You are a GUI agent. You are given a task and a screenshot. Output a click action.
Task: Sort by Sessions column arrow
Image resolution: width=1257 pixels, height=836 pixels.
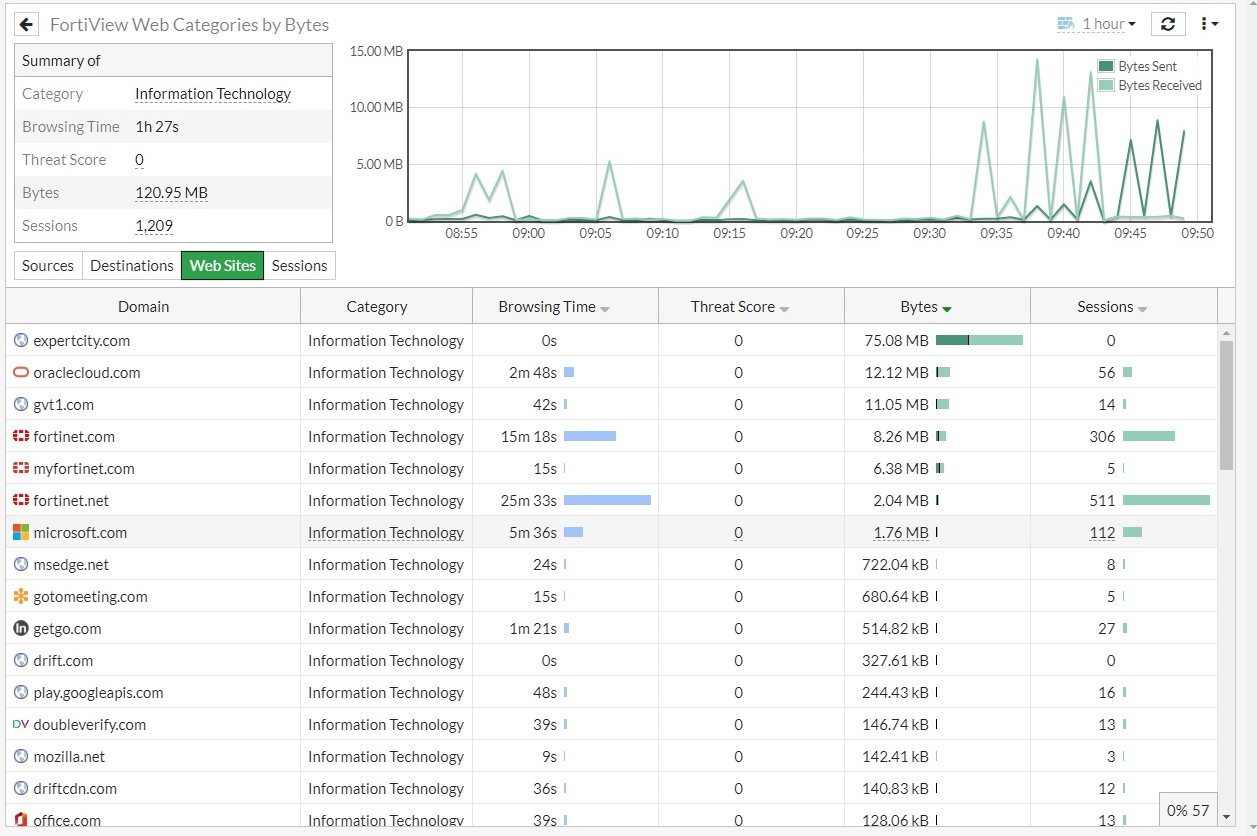pos(1142,309)
